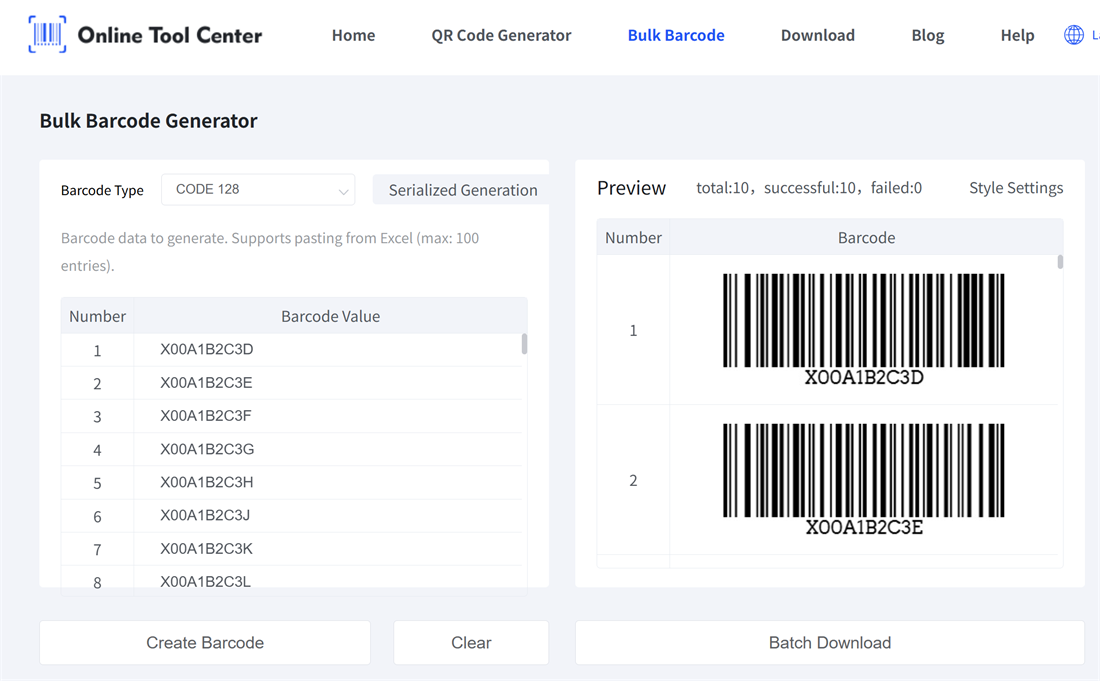Click the barcode preview for X00A1B2C3D
1100x681 pixels.
point(866,325)
